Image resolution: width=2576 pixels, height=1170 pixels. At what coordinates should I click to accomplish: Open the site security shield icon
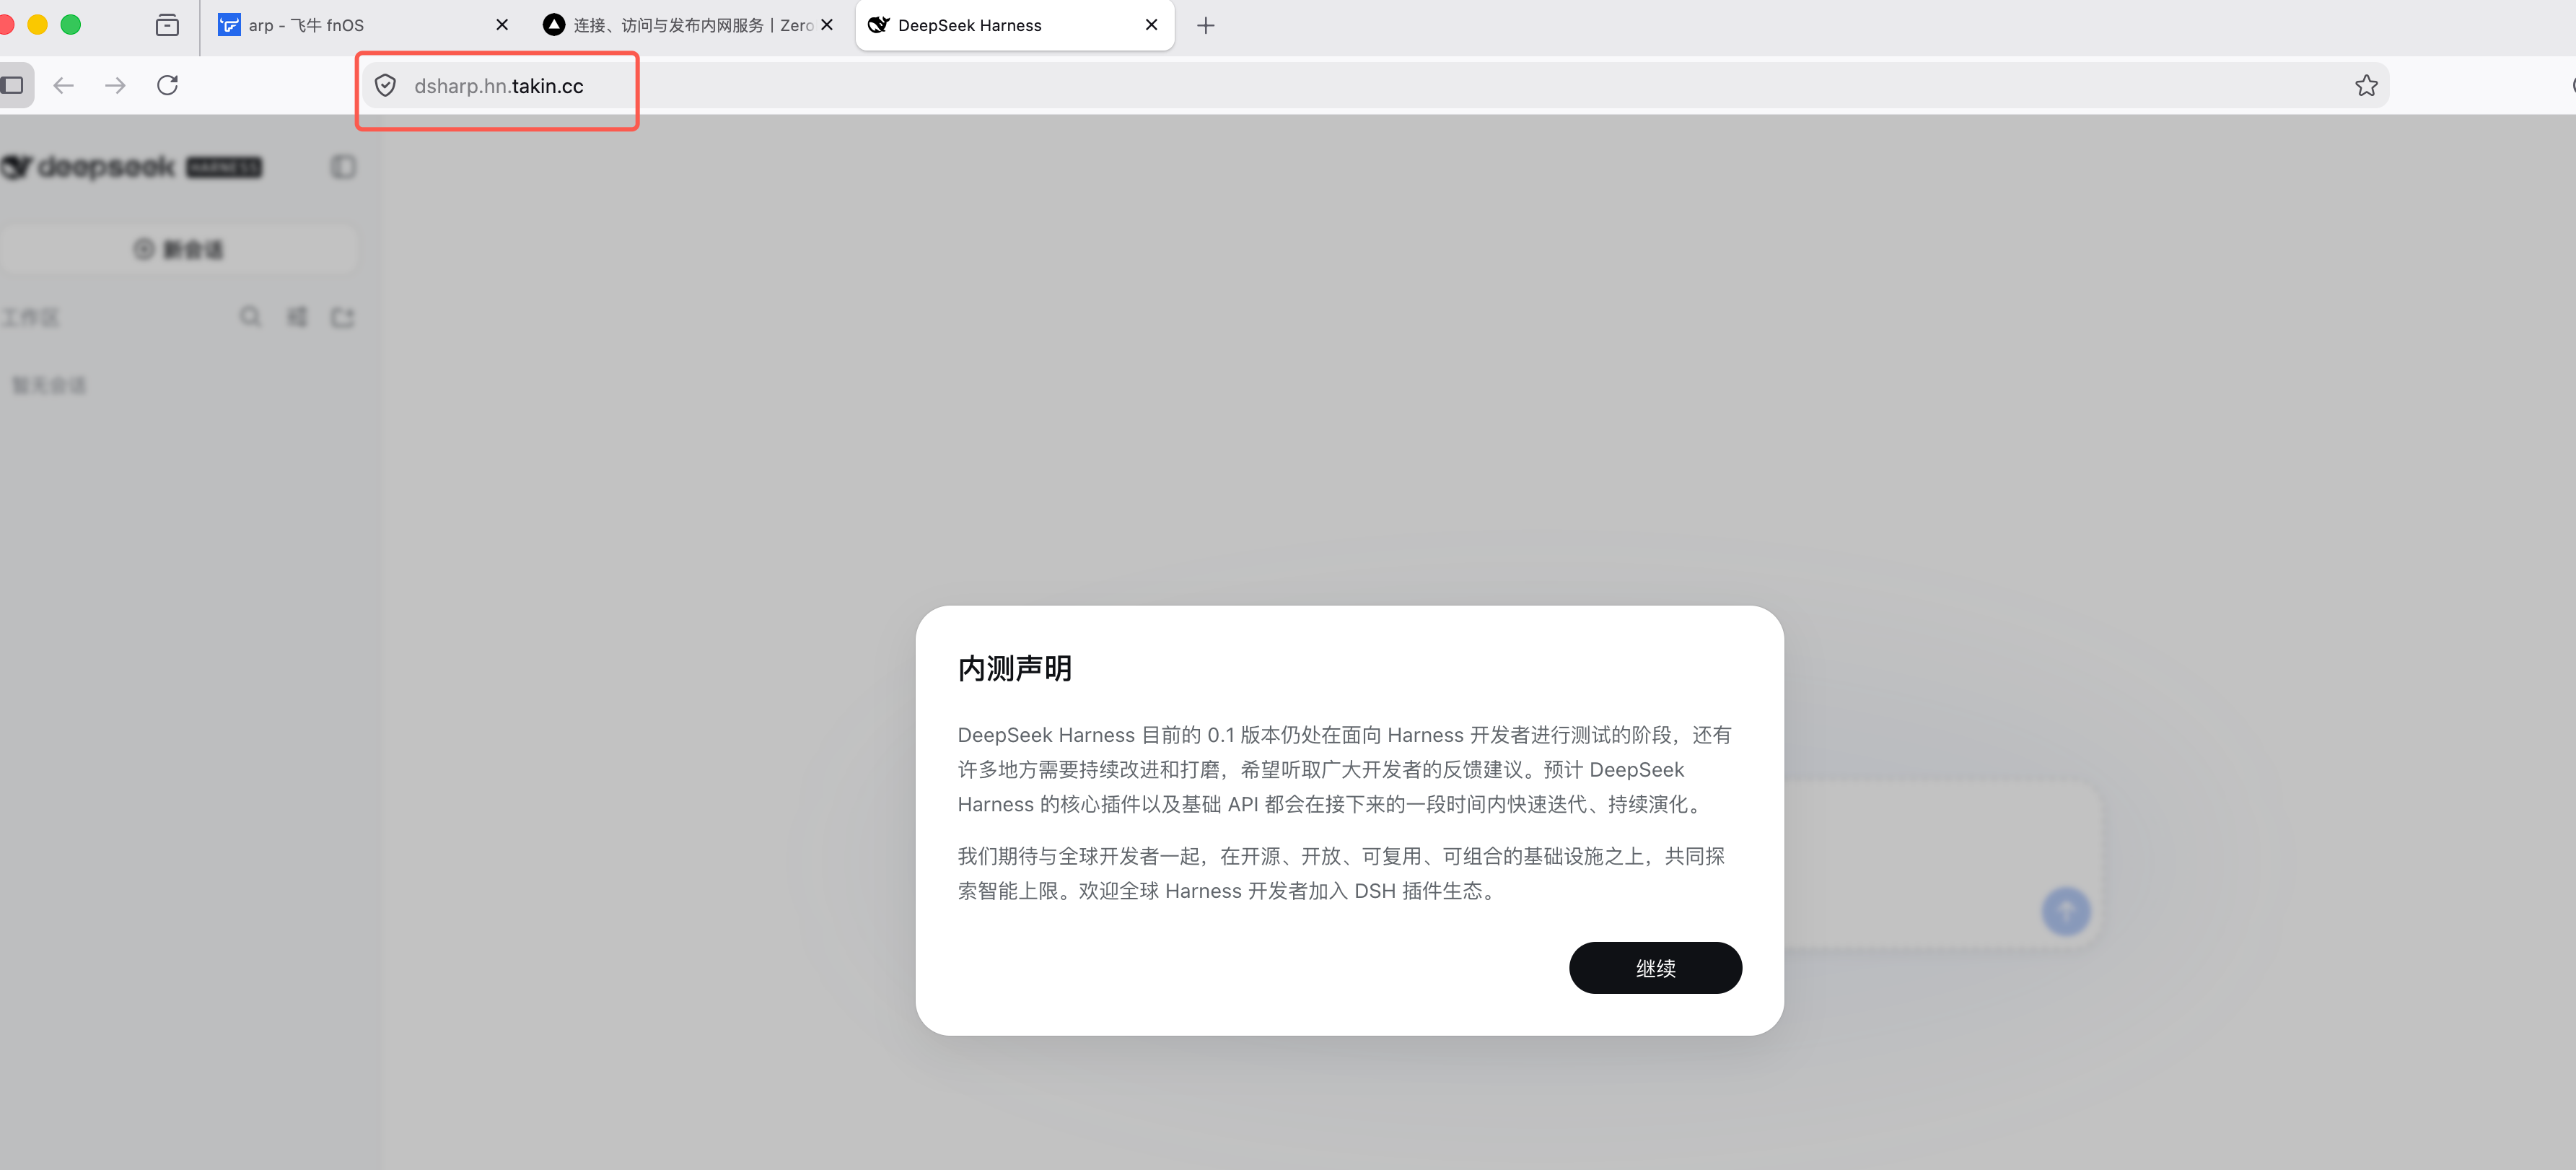[x=385, y=86]
